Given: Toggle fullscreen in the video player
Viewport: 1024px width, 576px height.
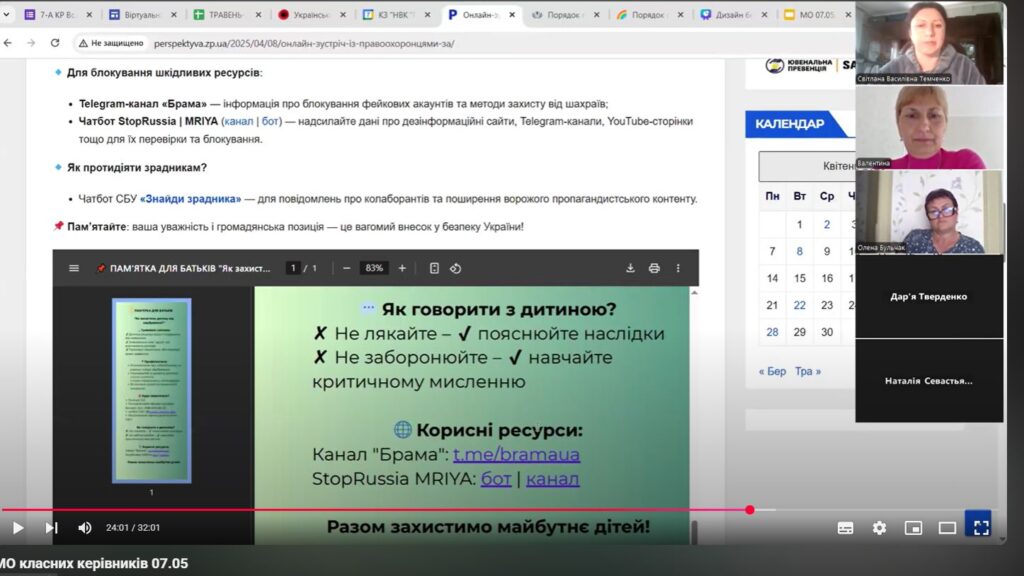Looking at the screenshot, I should (981, 528).
